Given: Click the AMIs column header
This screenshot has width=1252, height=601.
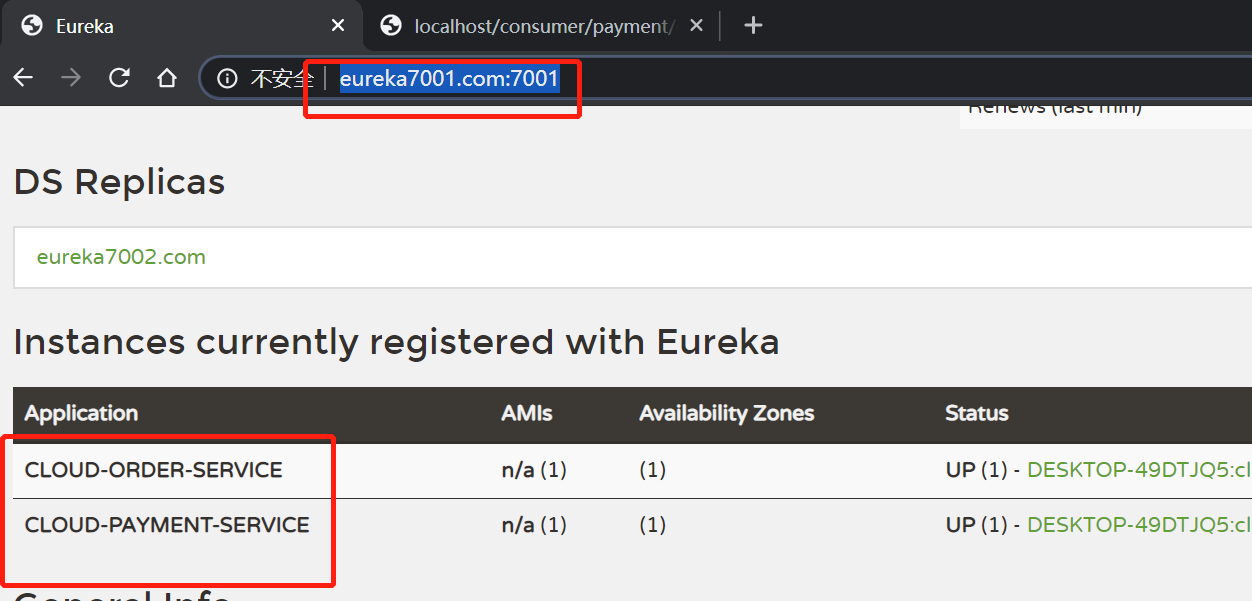Looking at the screenshot, I should (x=527, y=413).
